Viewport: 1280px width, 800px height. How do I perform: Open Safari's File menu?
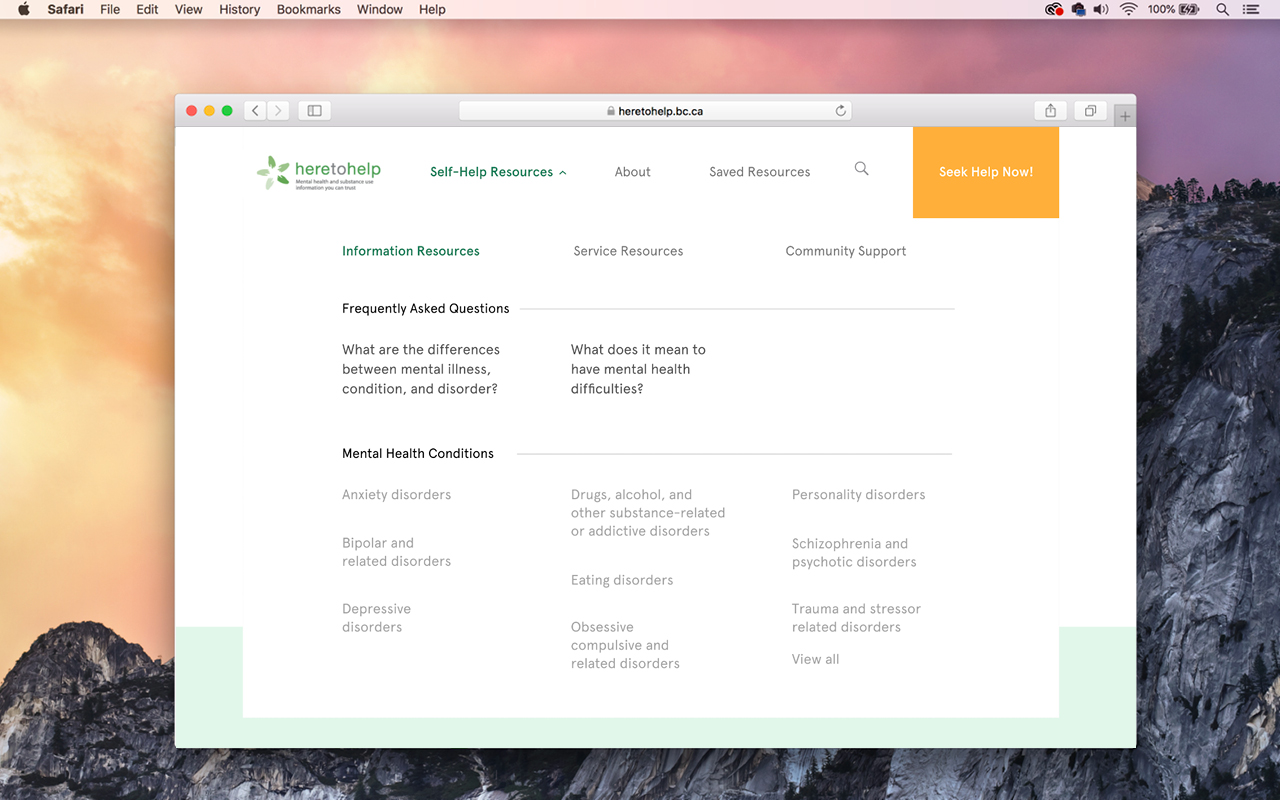[110, 9]
